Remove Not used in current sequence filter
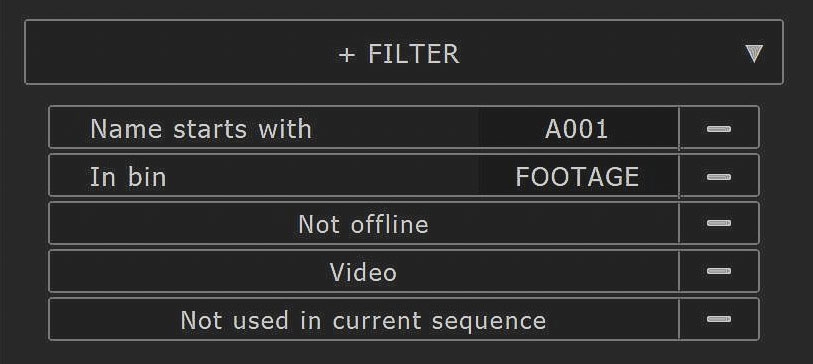Screen dimensions: 813x364 pyautogui.click(x=719, y=319)
